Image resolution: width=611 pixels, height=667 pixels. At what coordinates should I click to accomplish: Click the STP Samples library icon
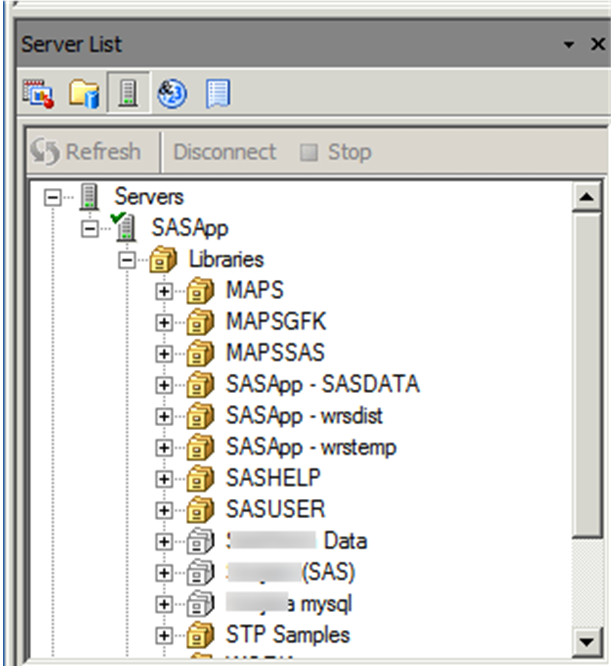200,635
